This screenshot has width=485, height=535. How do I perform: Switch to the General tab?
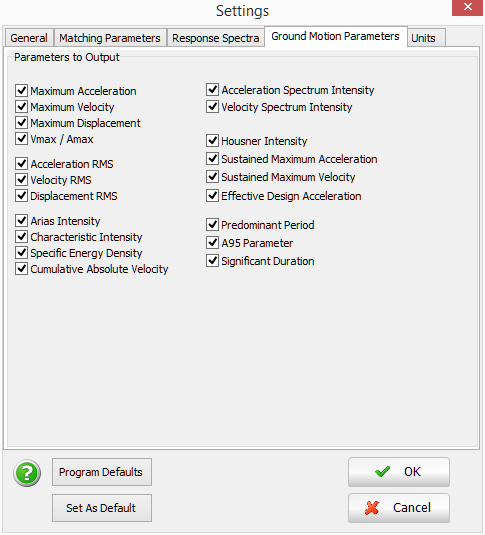[x=29, y=38]
